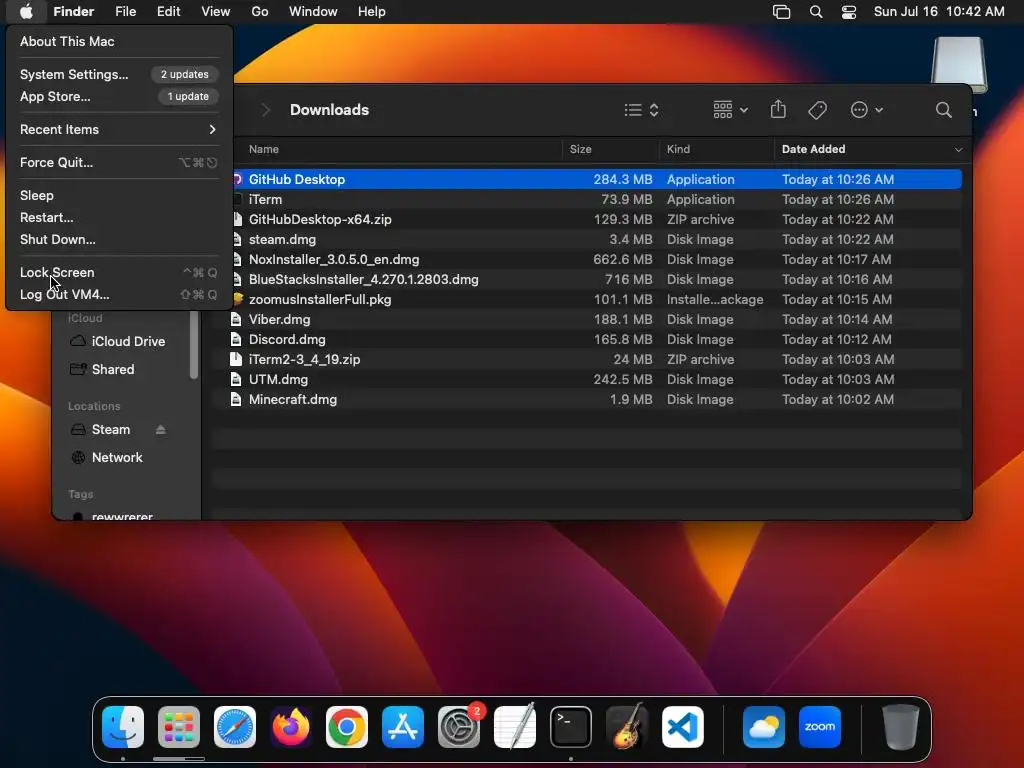Image resolution: width=1024 pixels, height=768 pixels.
Task: Open the Go menu in menu bar
Action: pos(260,12)
